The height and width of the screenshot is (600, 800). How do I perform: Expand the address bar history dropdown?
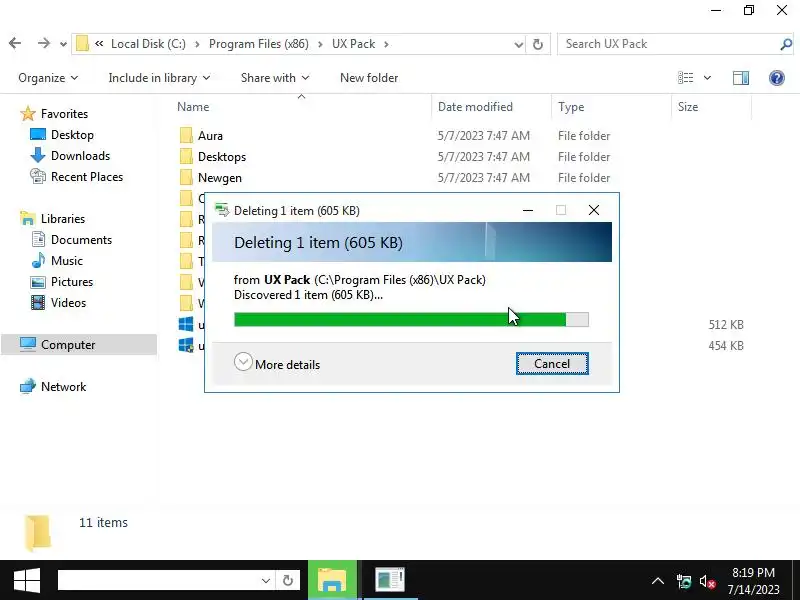[518, 45]
